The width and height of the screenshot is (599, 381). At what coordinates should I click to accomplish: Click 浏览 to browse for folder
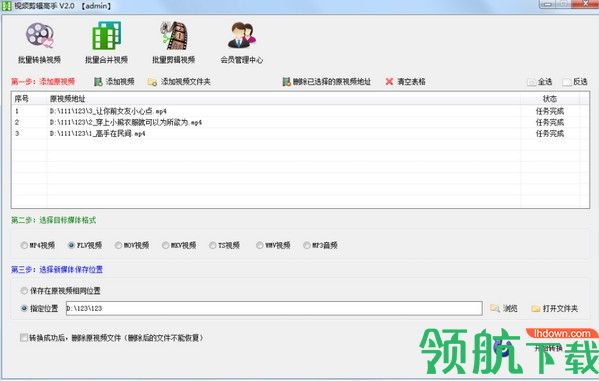[504, 308]
